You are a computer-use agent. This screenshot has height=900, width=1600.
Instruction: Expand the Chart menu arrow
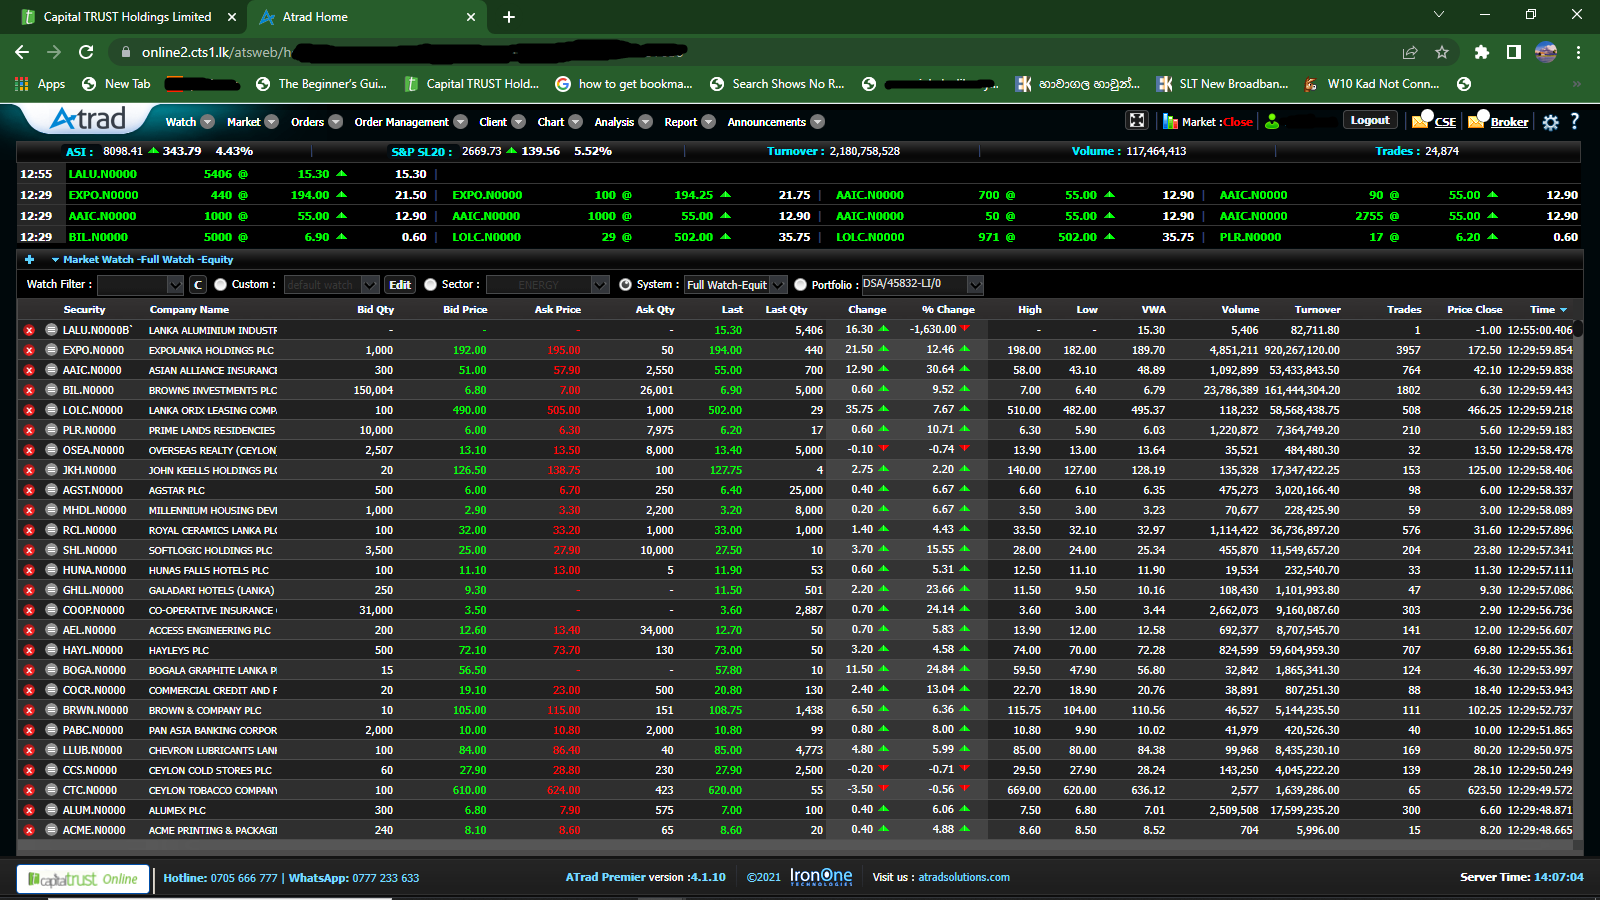575,122
